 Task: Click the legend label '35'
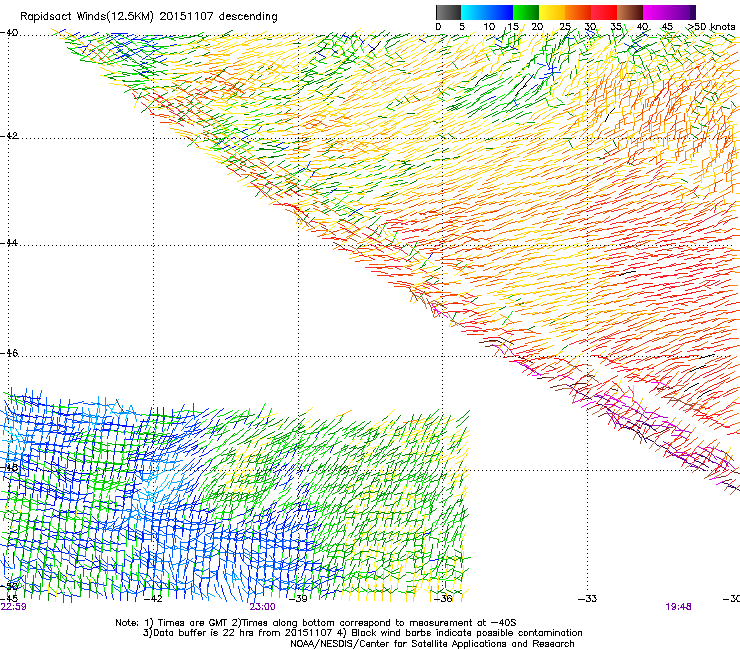[616, 27]
